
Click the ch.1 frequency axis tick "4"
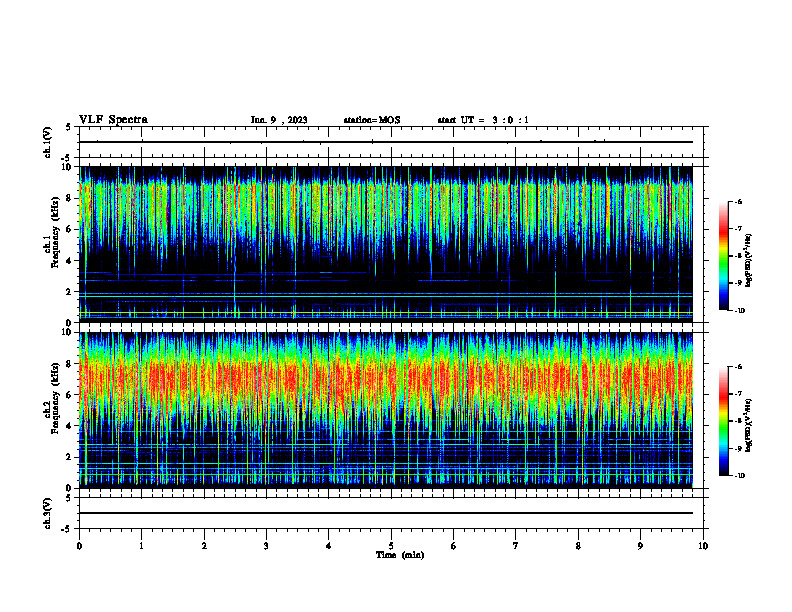click(69, 261)
